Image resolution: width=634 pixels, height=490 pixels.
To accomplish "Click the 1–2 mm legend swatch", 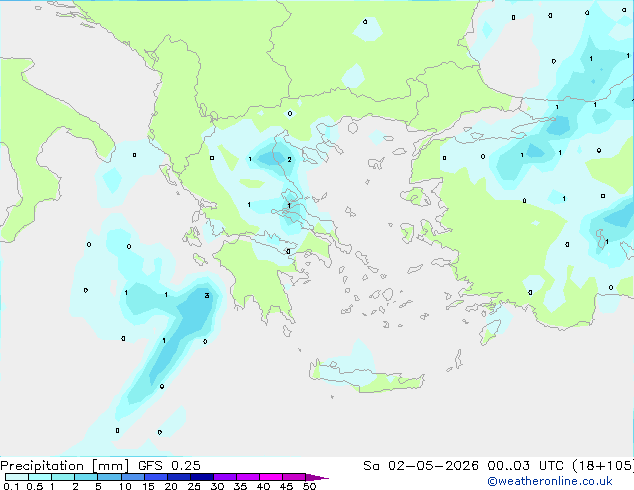I will point(63,477).
